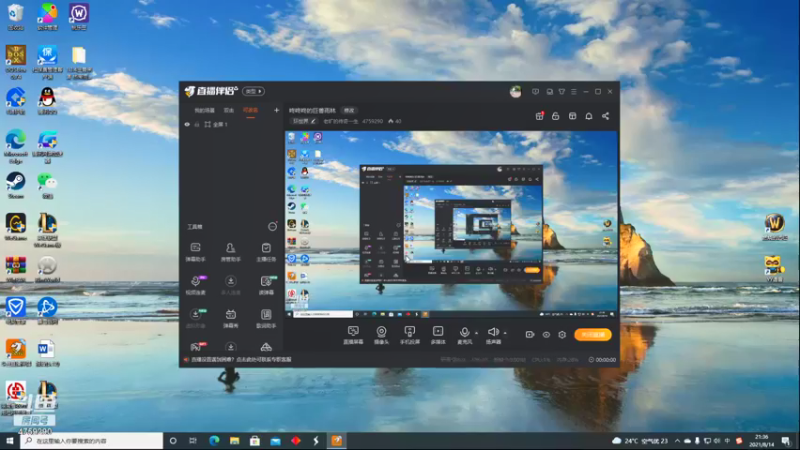Open the feedback message icon in title bar
This screenshot has height=450, width=800.
(x=535, y=92)
